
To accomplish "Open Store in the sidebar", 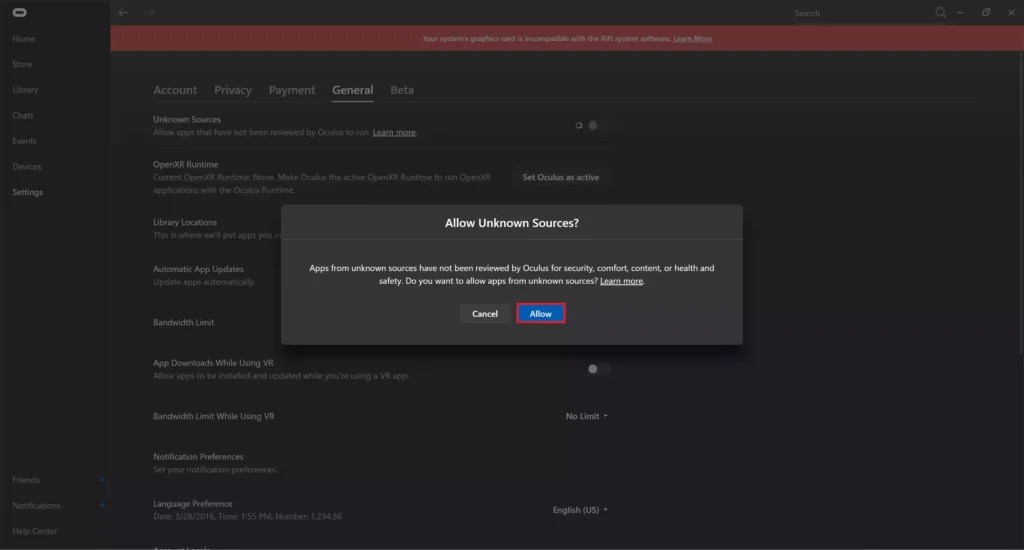I will click(x=22, y=64).
